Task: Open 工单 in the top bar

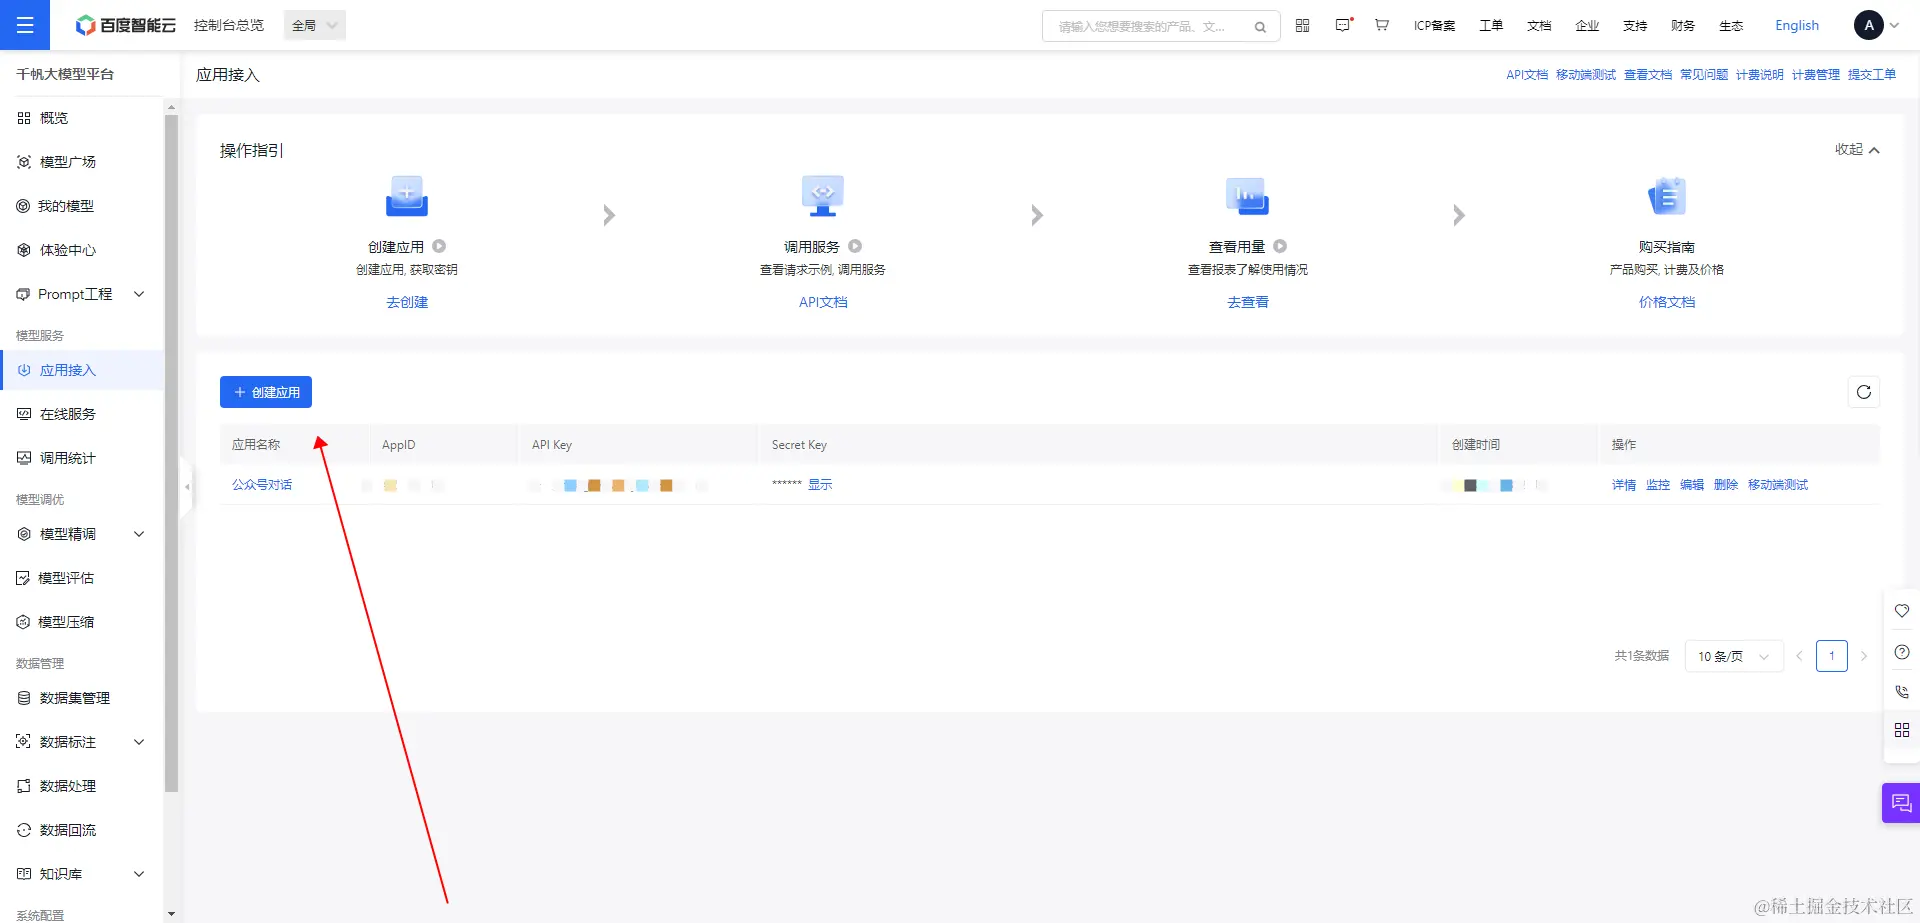Action: [x=1491, y=26]
